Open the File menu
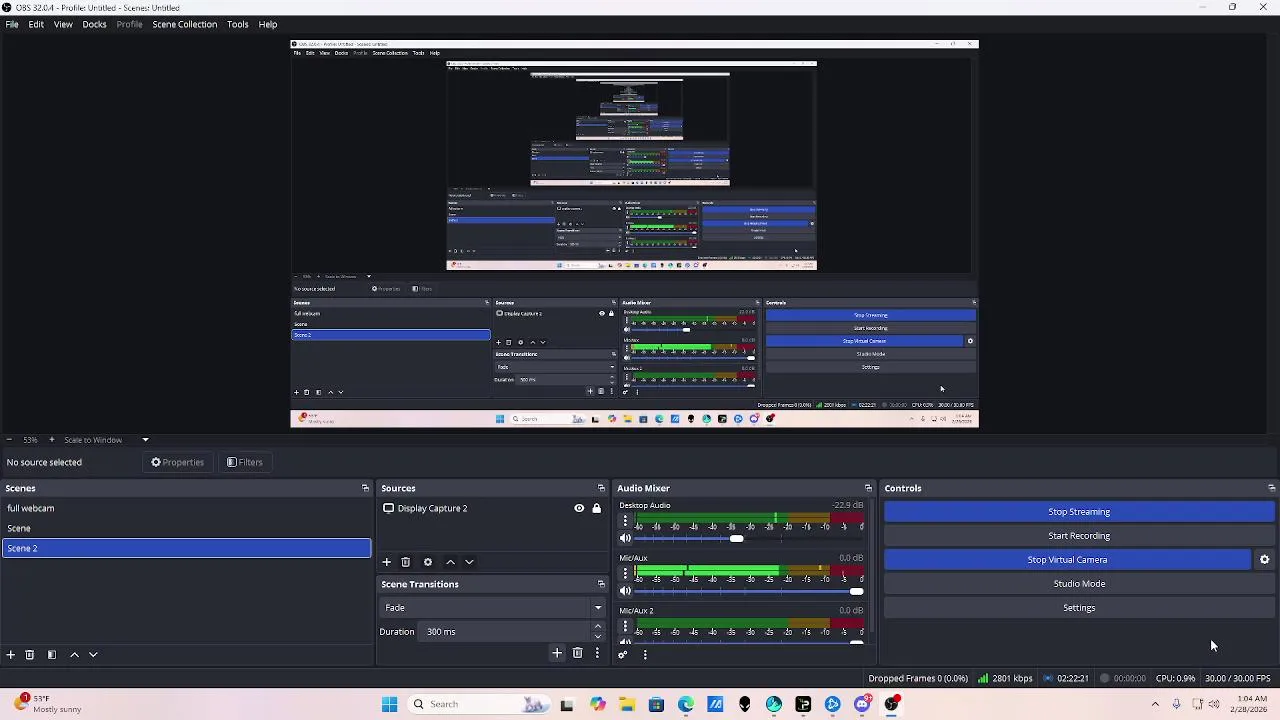 pos(12,24)
